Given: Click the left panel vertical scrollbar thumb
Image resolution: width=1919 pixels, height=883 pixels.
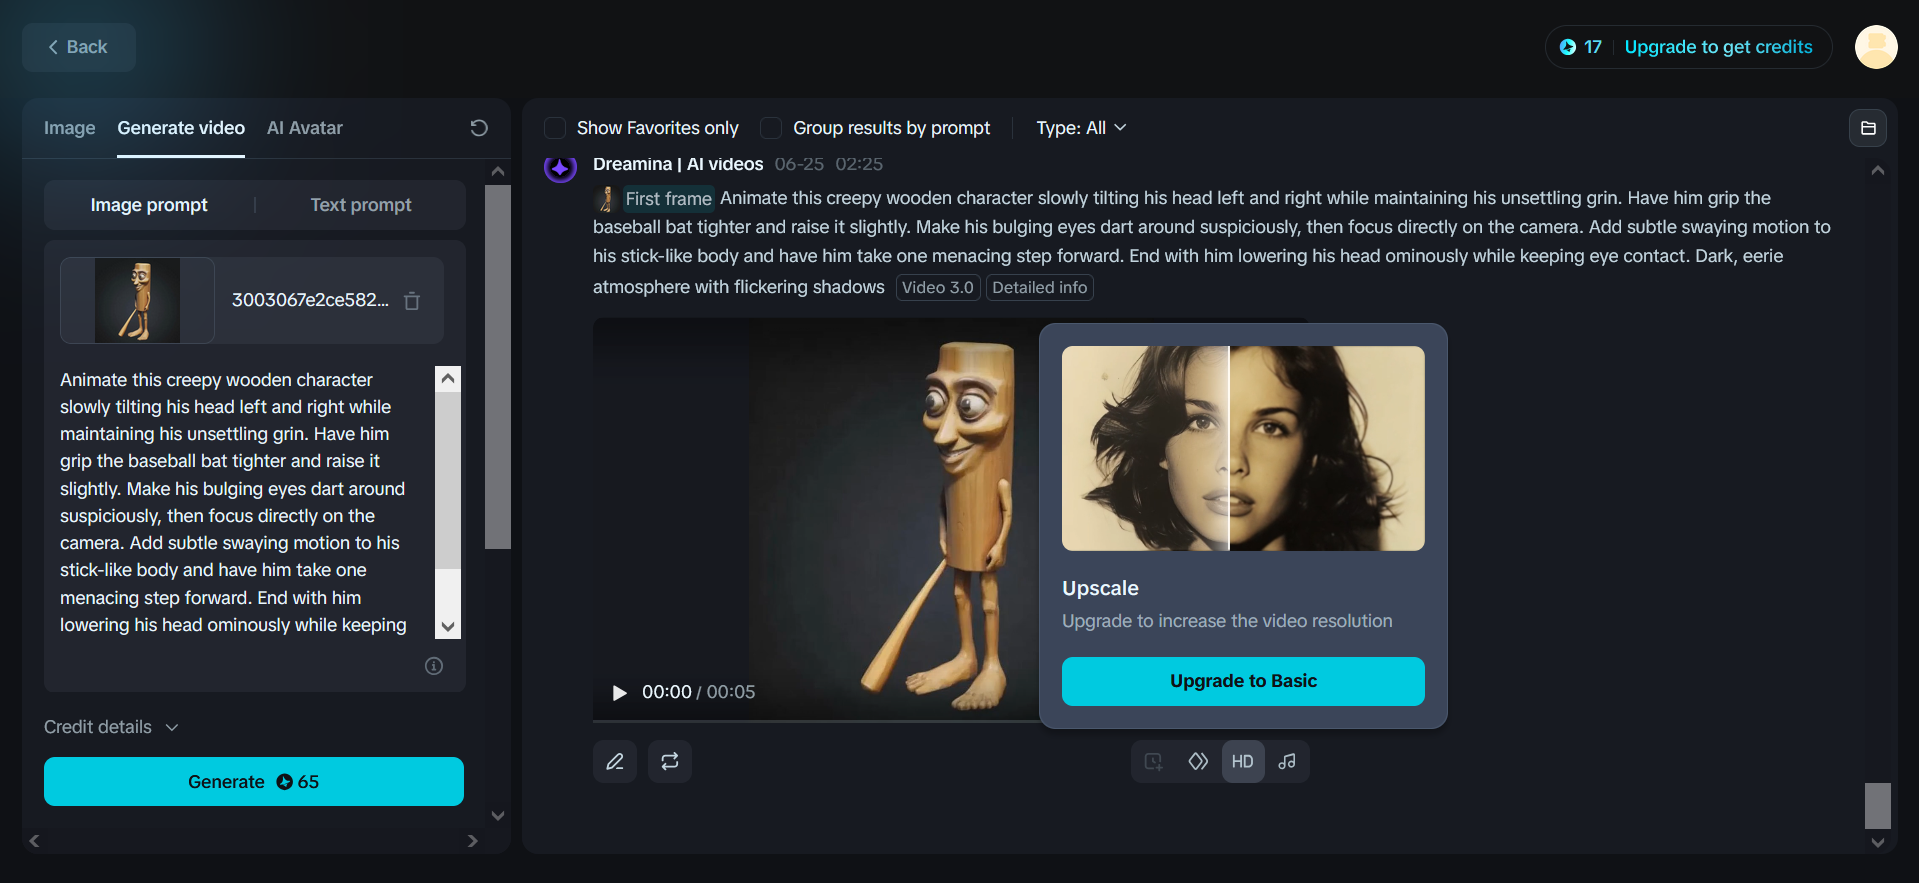Looking at the screenshot, I should [498, 367].
